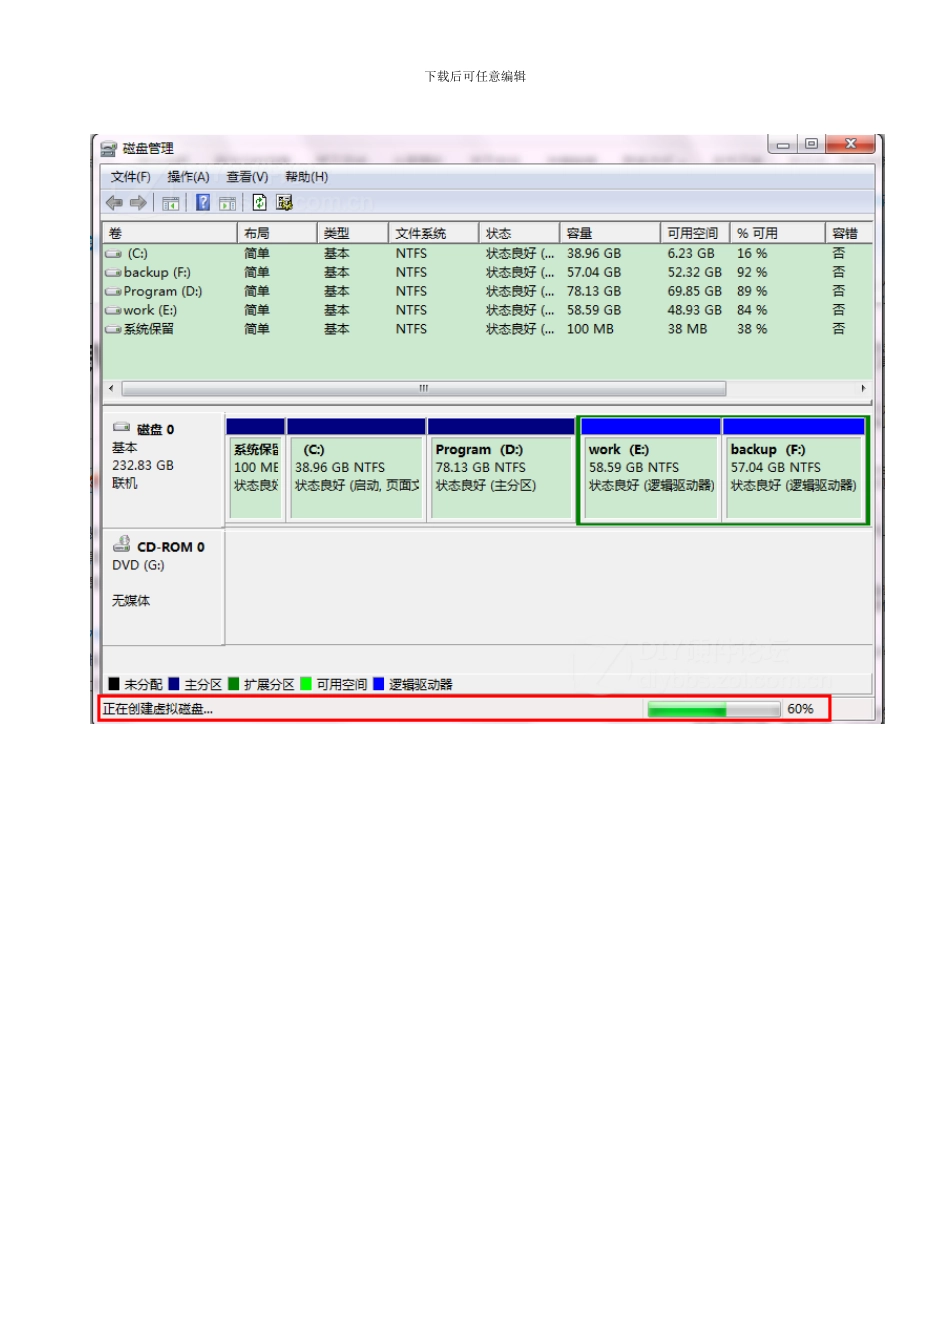The height and width of the screenshot is (1344, 950).
Task: Click the Back arrow toolbar icon
Action: [x=114, y=203]
